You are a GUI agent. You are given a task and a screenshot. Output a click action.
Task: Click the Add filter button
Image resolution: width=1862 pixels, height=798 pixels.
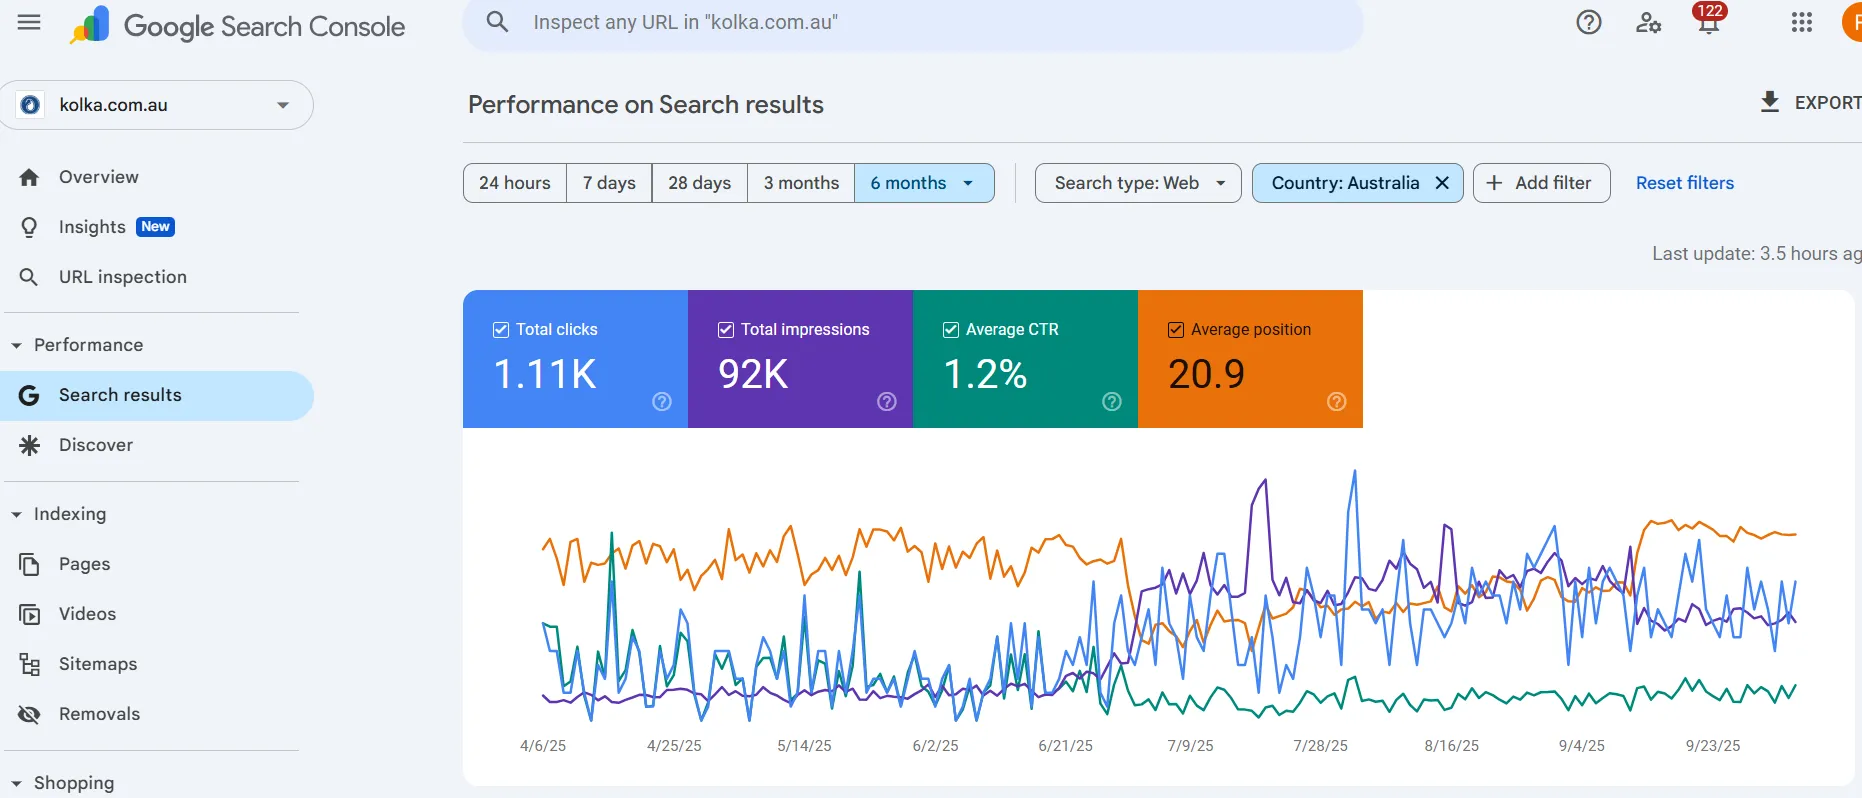(1540, 183)
